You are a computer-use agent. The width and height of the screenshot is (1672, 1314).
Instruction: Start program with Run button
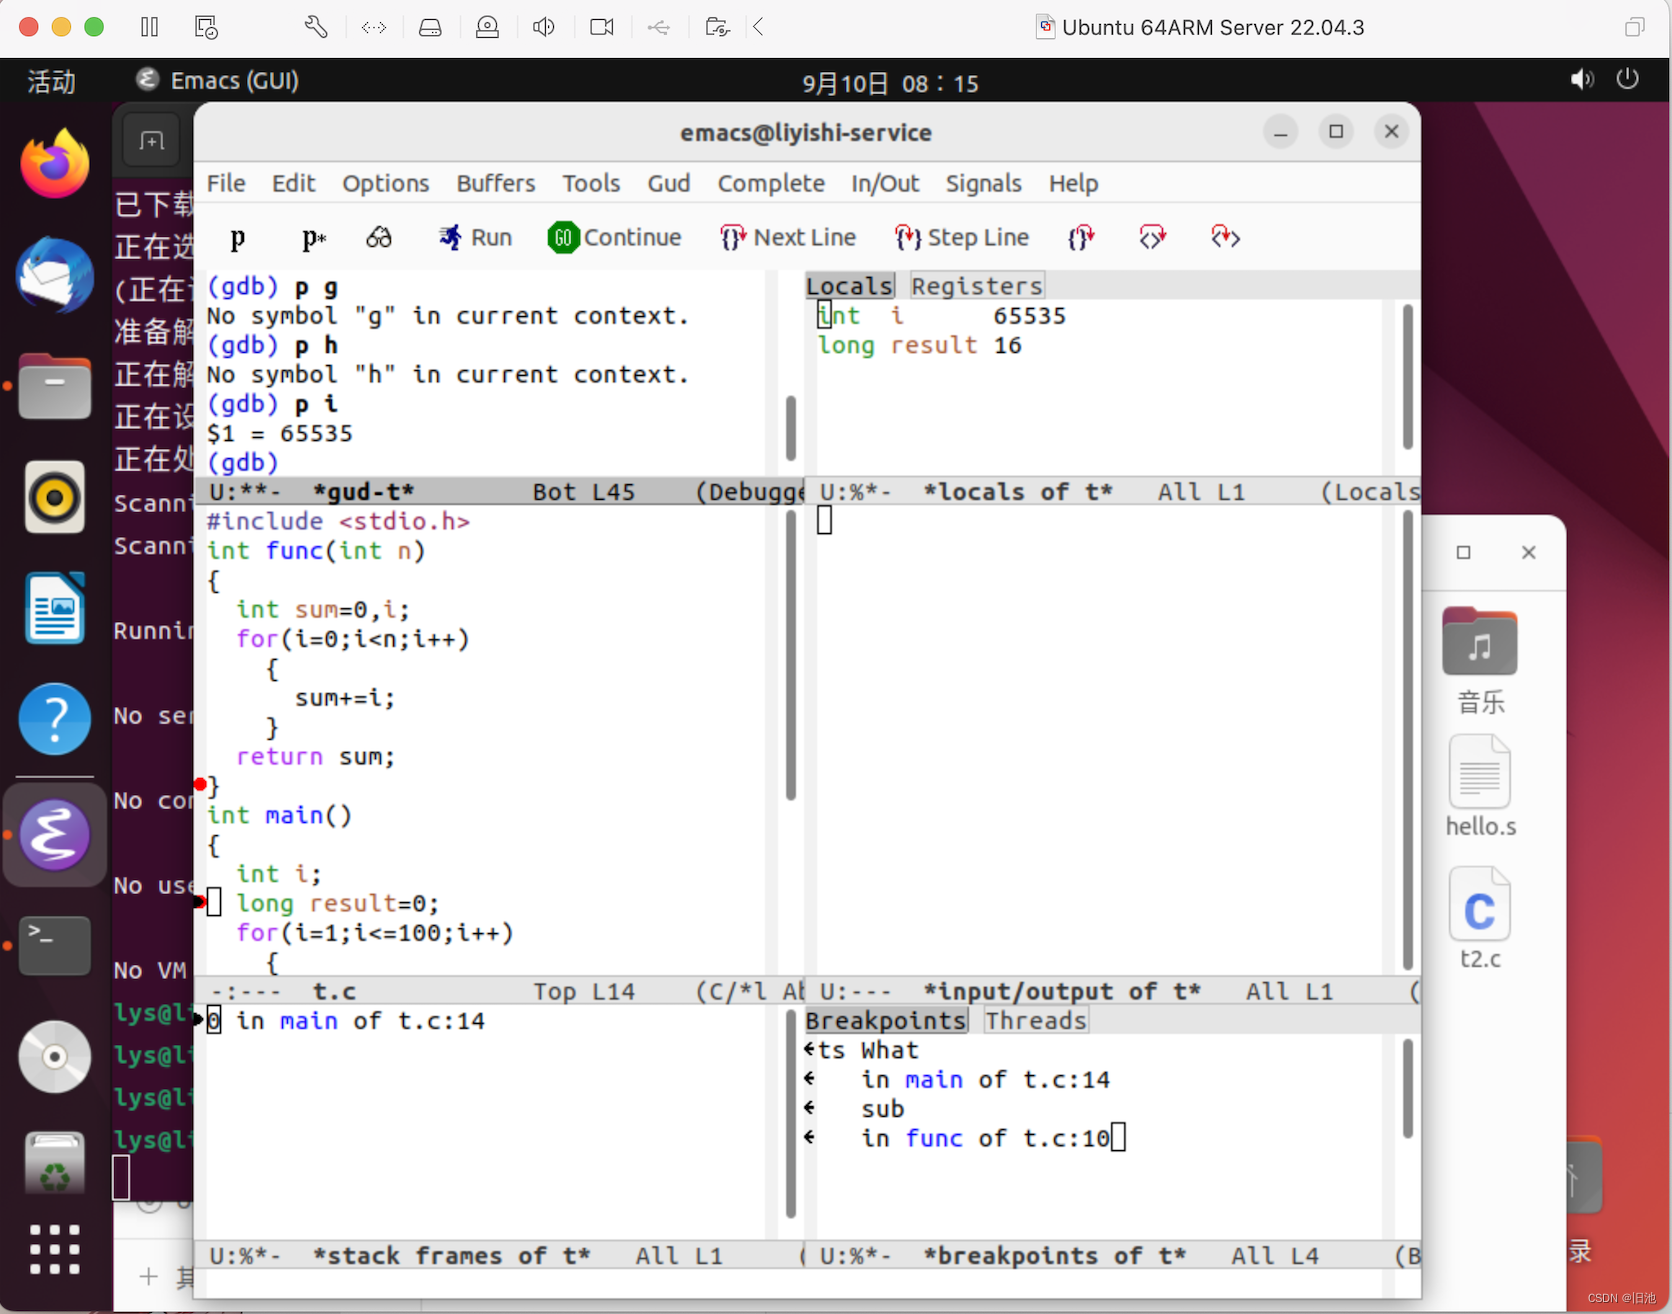(475, 238)
